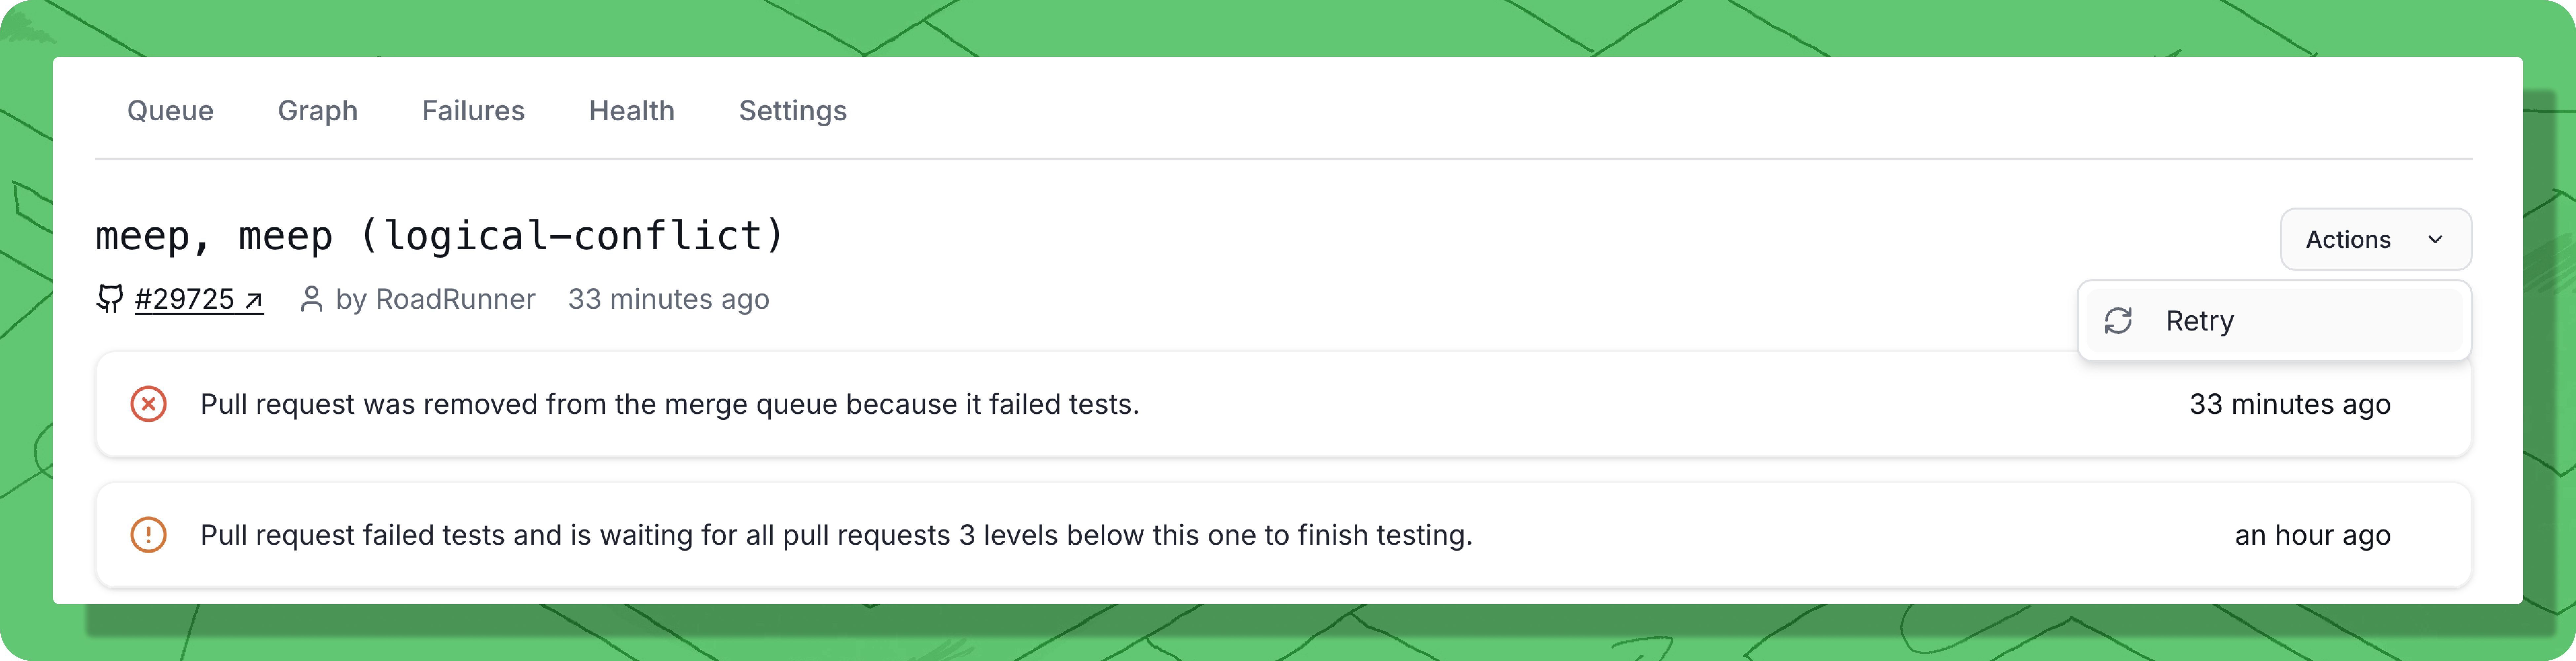
Task: Open the Queue tab
Action: (170, 111)
